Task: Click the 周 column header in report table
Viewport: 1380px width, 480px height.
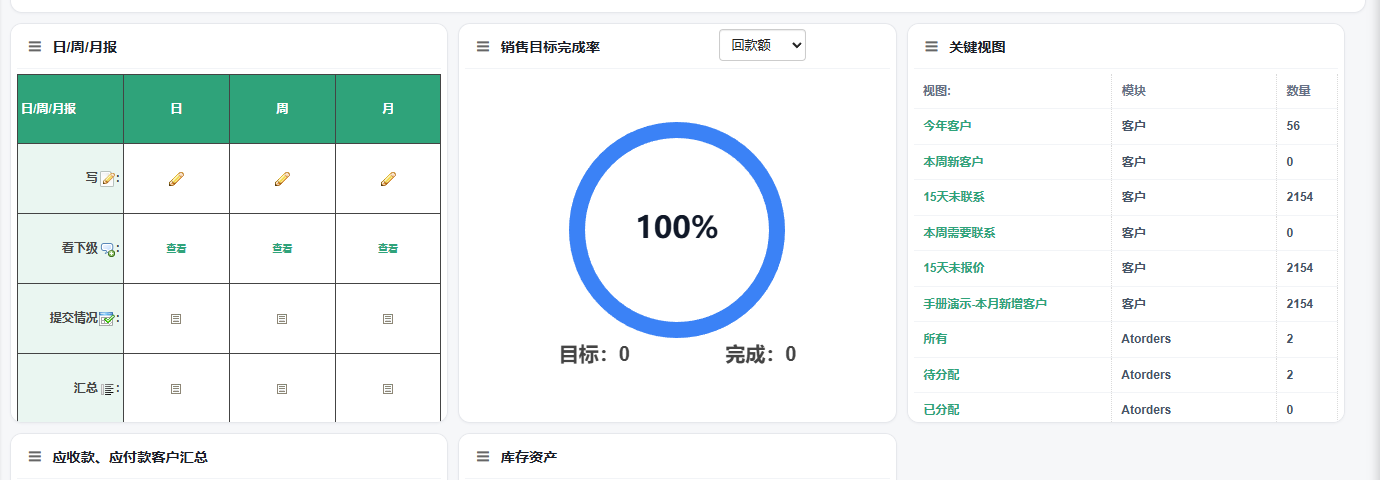Action: click(x=282, y=109)
